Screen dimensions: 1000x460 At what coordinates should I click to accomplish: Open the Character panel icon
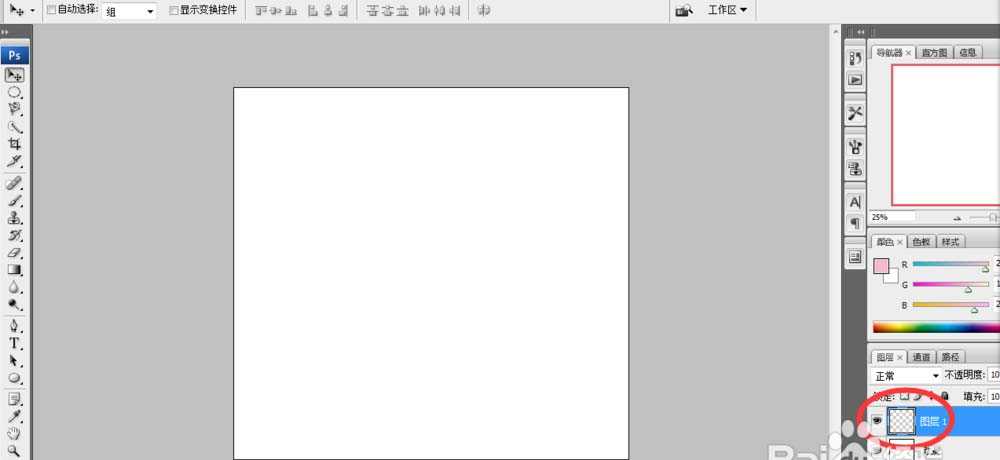(x=855, y=203)
